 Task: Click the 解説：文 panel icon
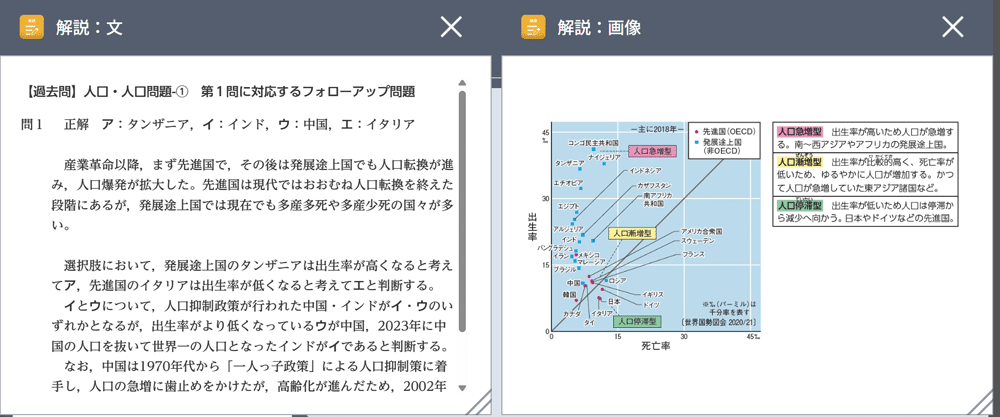tap(31, 27)
